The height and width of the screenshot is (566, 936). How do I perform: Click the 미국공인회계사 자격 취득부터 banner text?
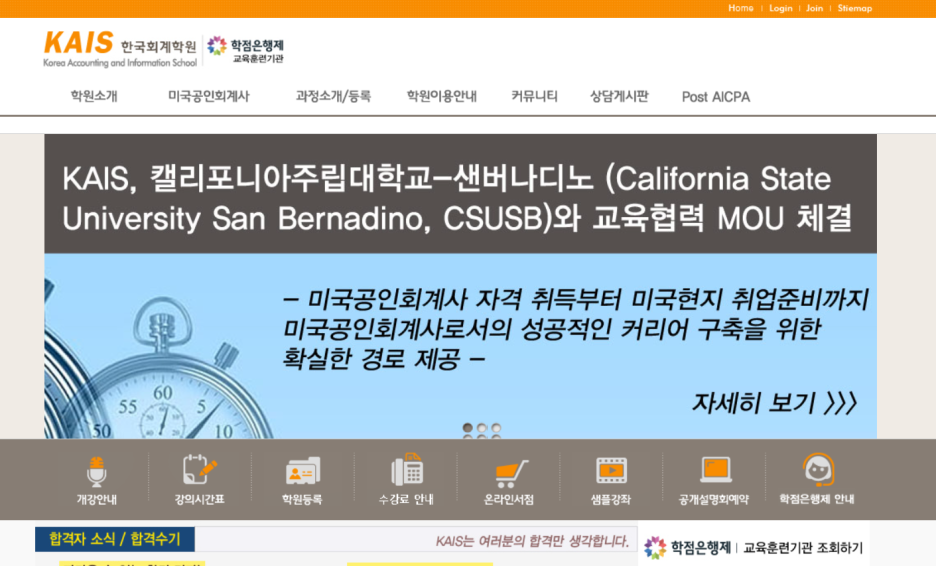(x=575, y=329)
